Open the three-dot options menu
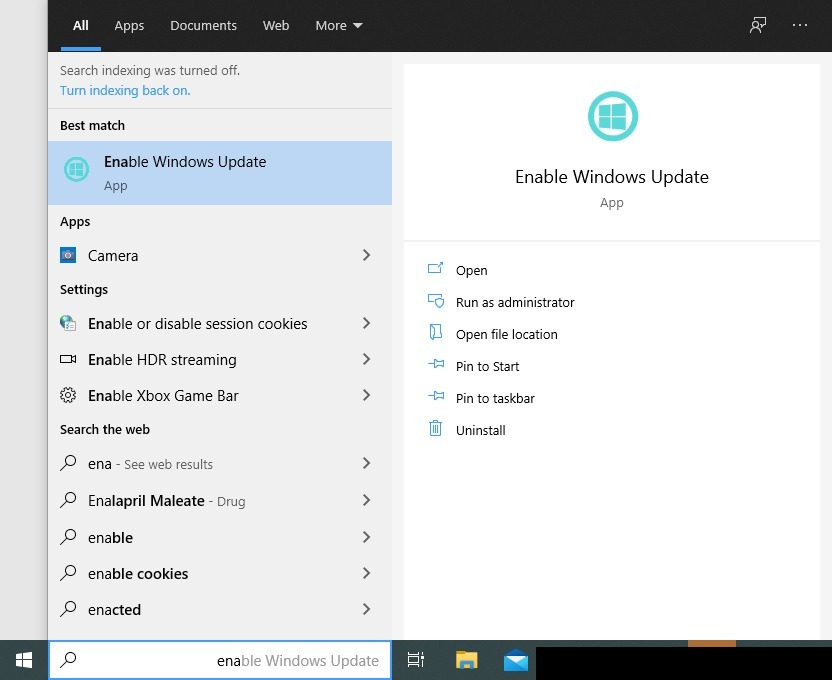 click(800, 25)
